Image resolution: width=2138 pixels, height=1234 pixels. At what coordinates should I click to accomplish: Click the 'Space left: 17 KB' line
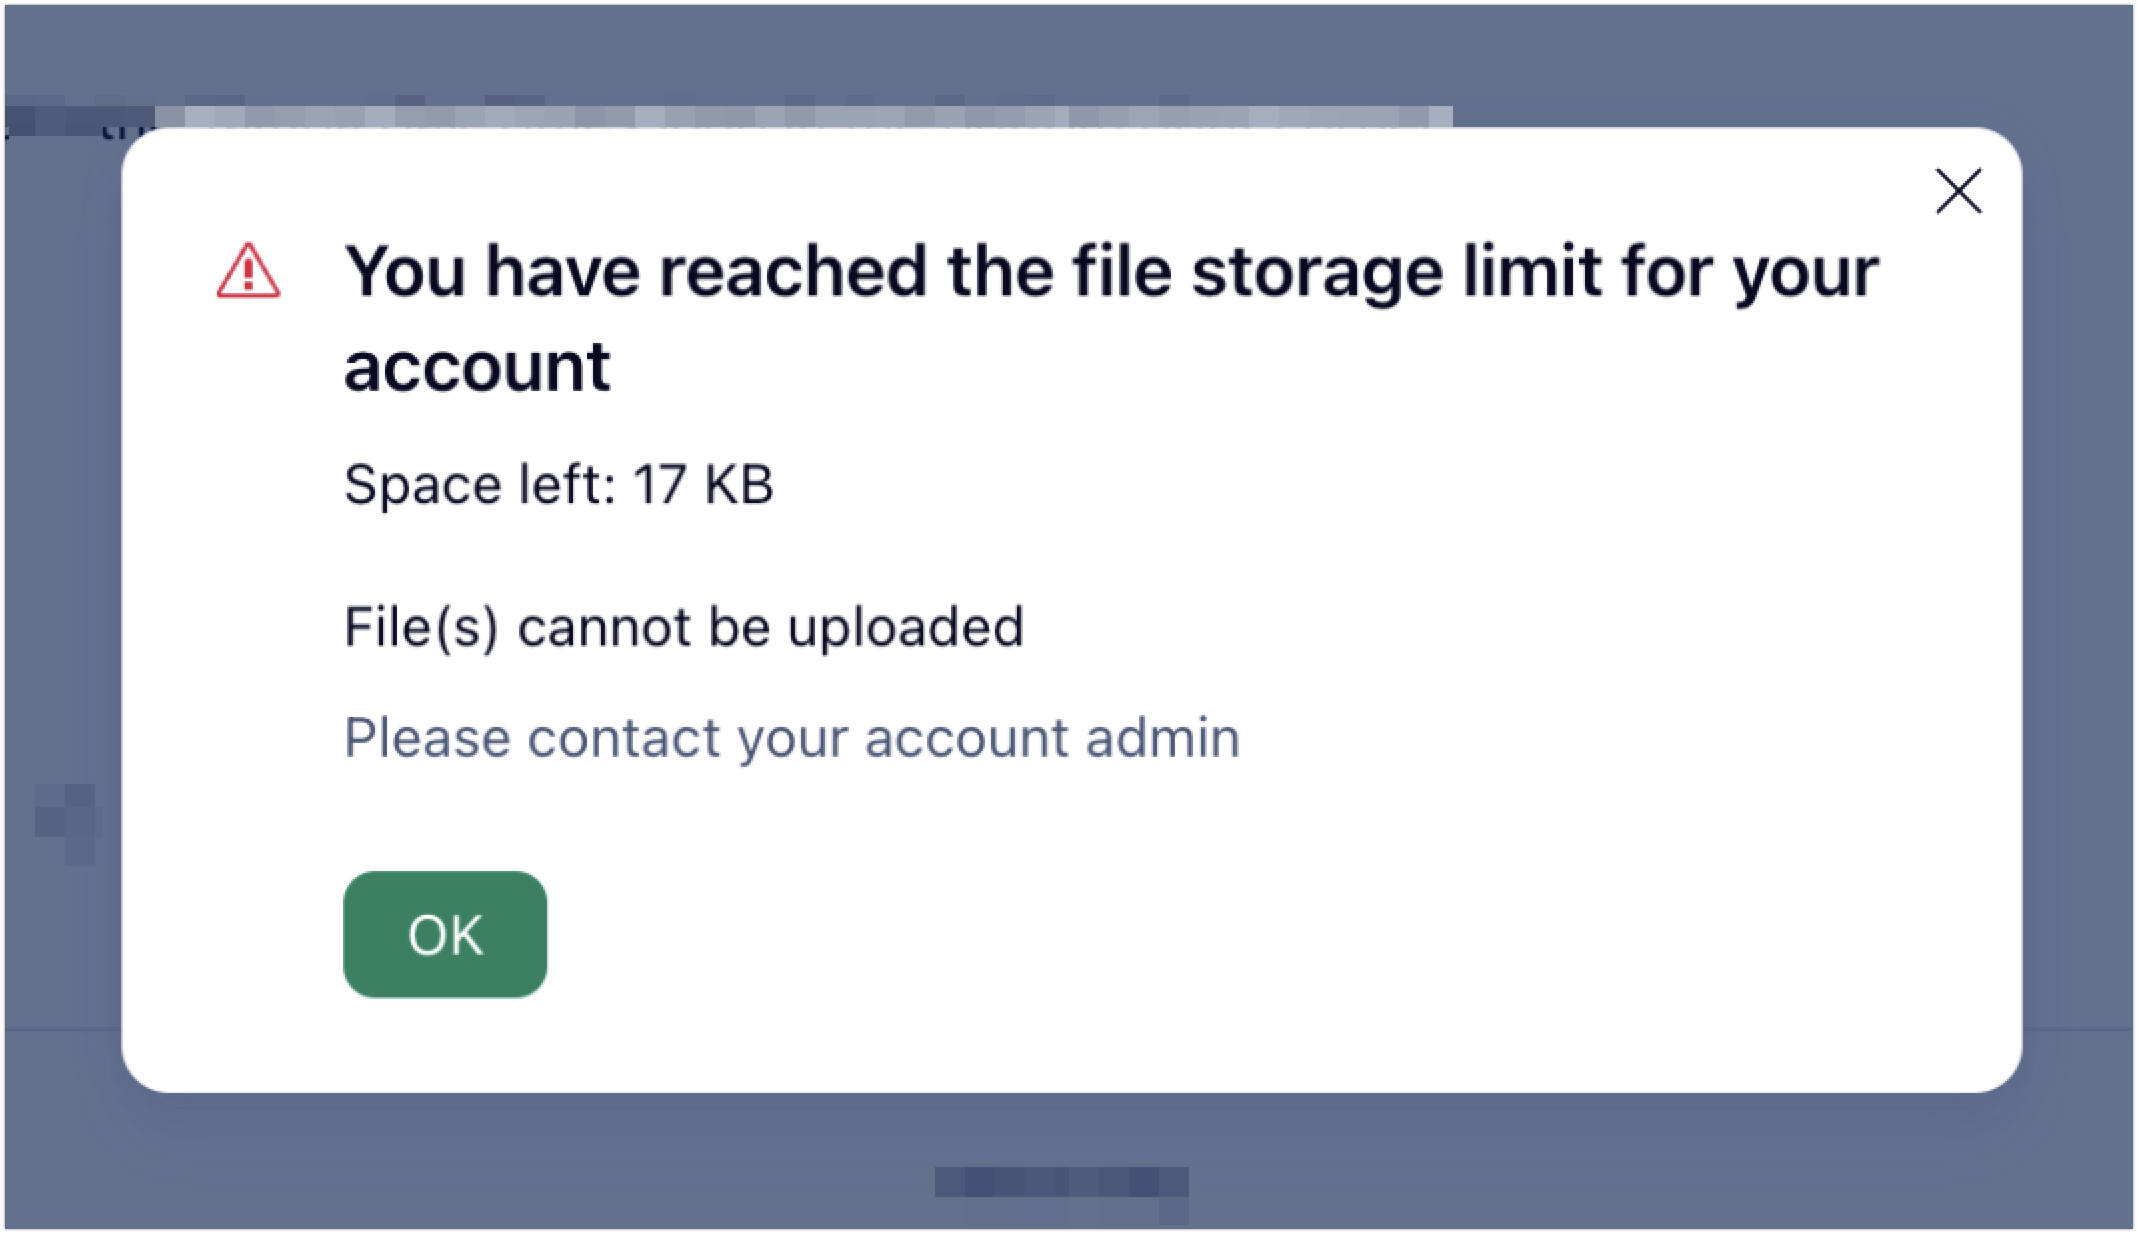pyautogui.click(x=558, y=484)
